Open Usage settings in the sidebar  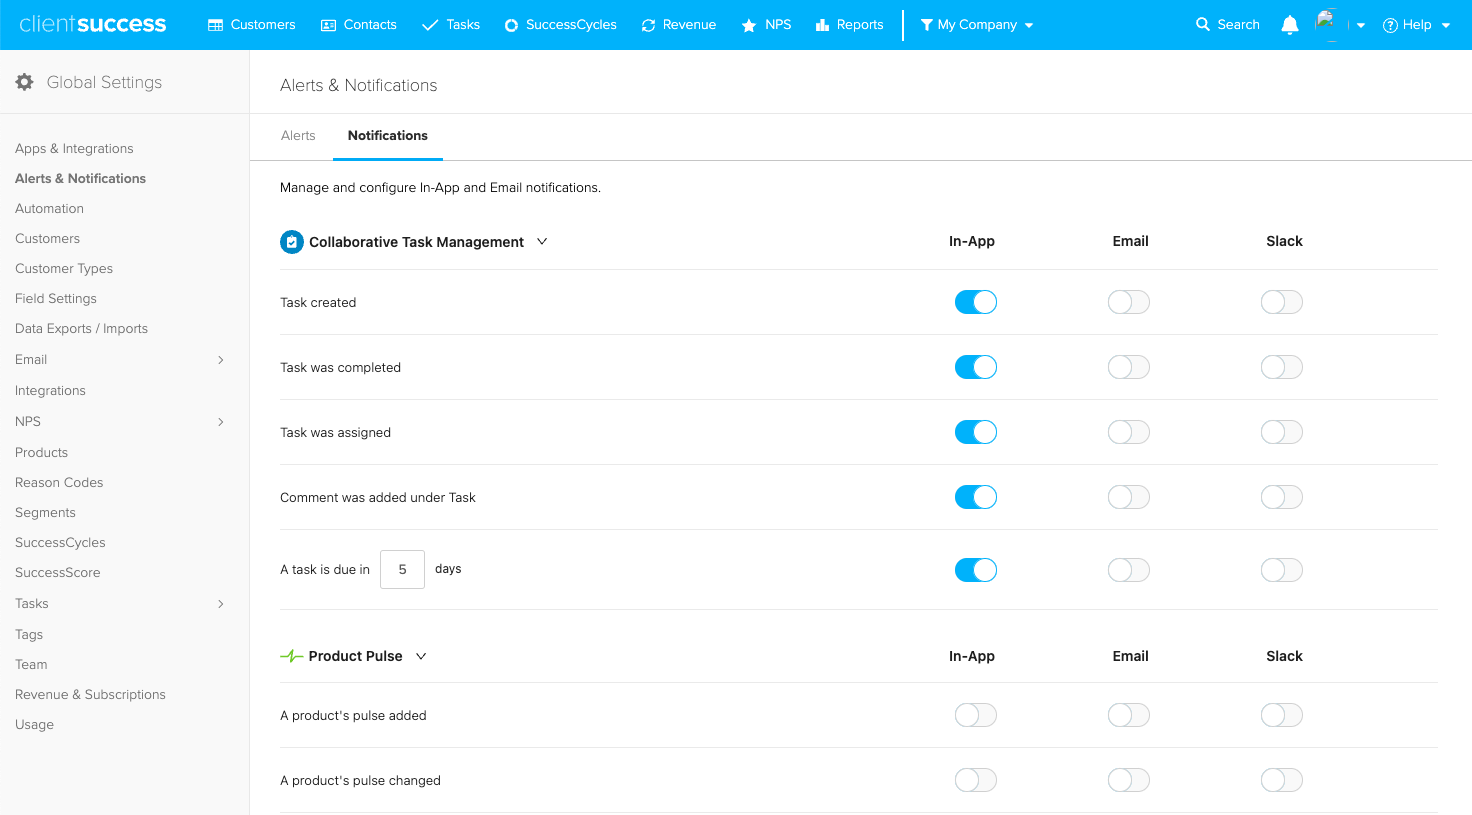tap(34, 724)
